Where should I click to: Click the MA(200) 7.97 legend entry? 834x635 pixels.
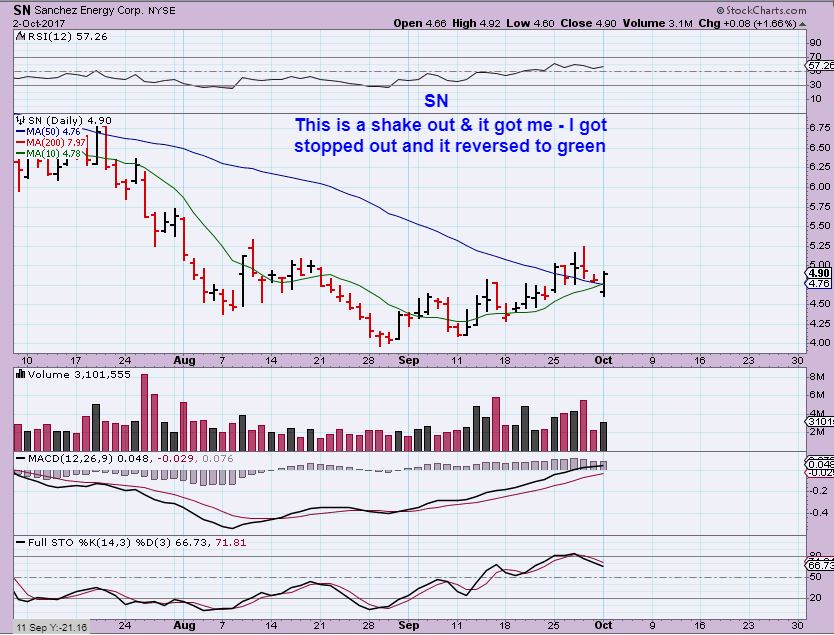tap(51, 143)
